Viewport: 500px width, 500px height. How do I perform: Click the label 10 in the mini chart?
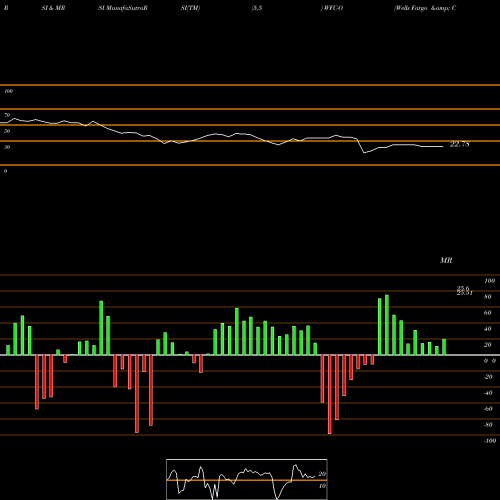(322, 486)
